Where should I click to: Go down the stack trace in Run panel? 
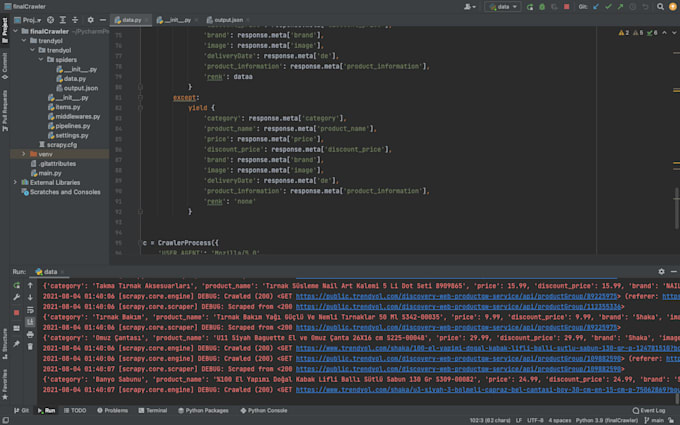coord(30,298)
